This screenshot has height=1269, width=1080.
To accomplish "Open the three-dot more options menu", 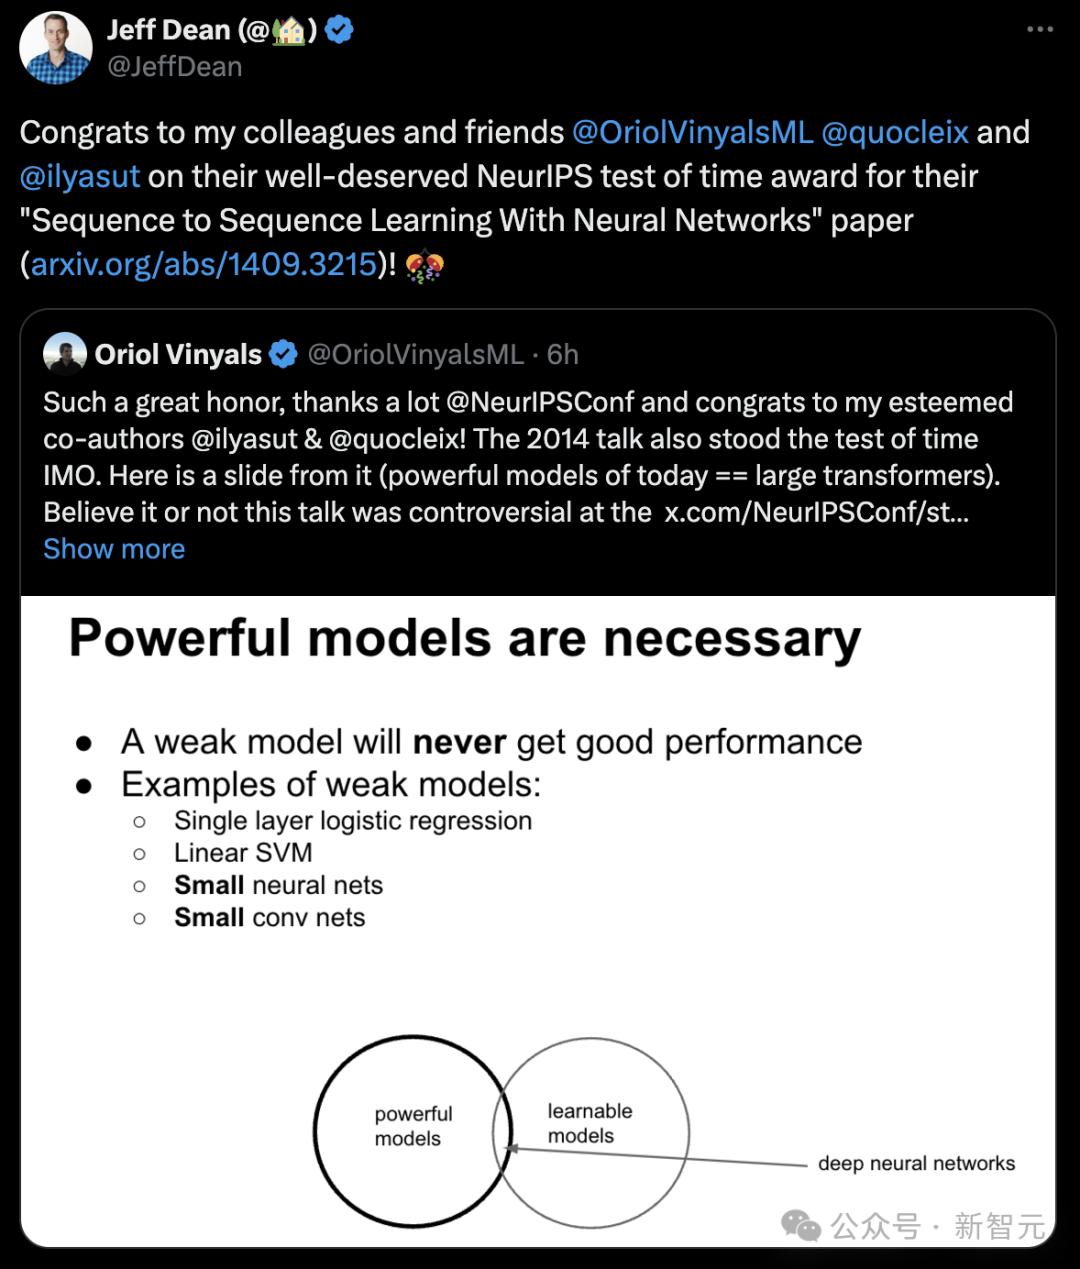I will [1040, 29].
